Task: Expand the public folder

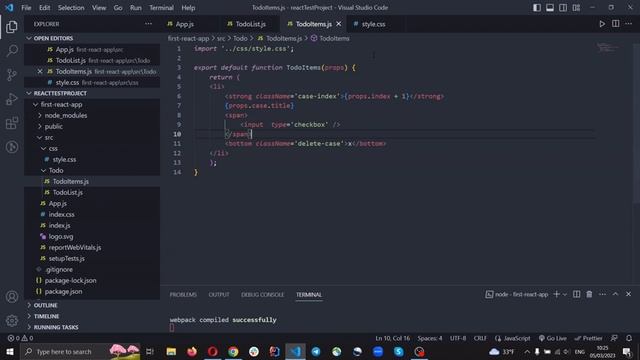Action: coord(92,127)
